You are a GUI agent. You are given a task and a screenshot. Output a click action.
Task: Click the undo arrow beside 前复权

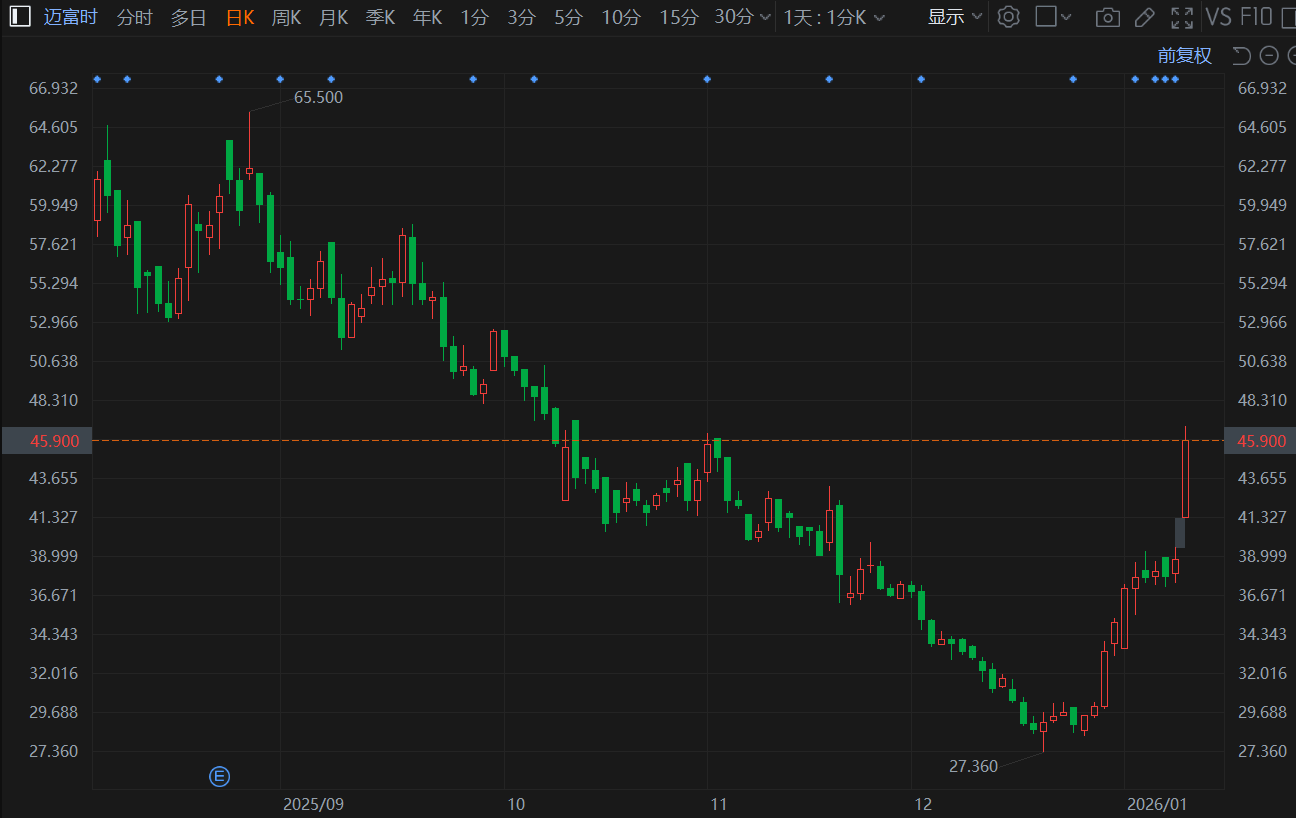pyautogui.click(x=1241, y=55)
